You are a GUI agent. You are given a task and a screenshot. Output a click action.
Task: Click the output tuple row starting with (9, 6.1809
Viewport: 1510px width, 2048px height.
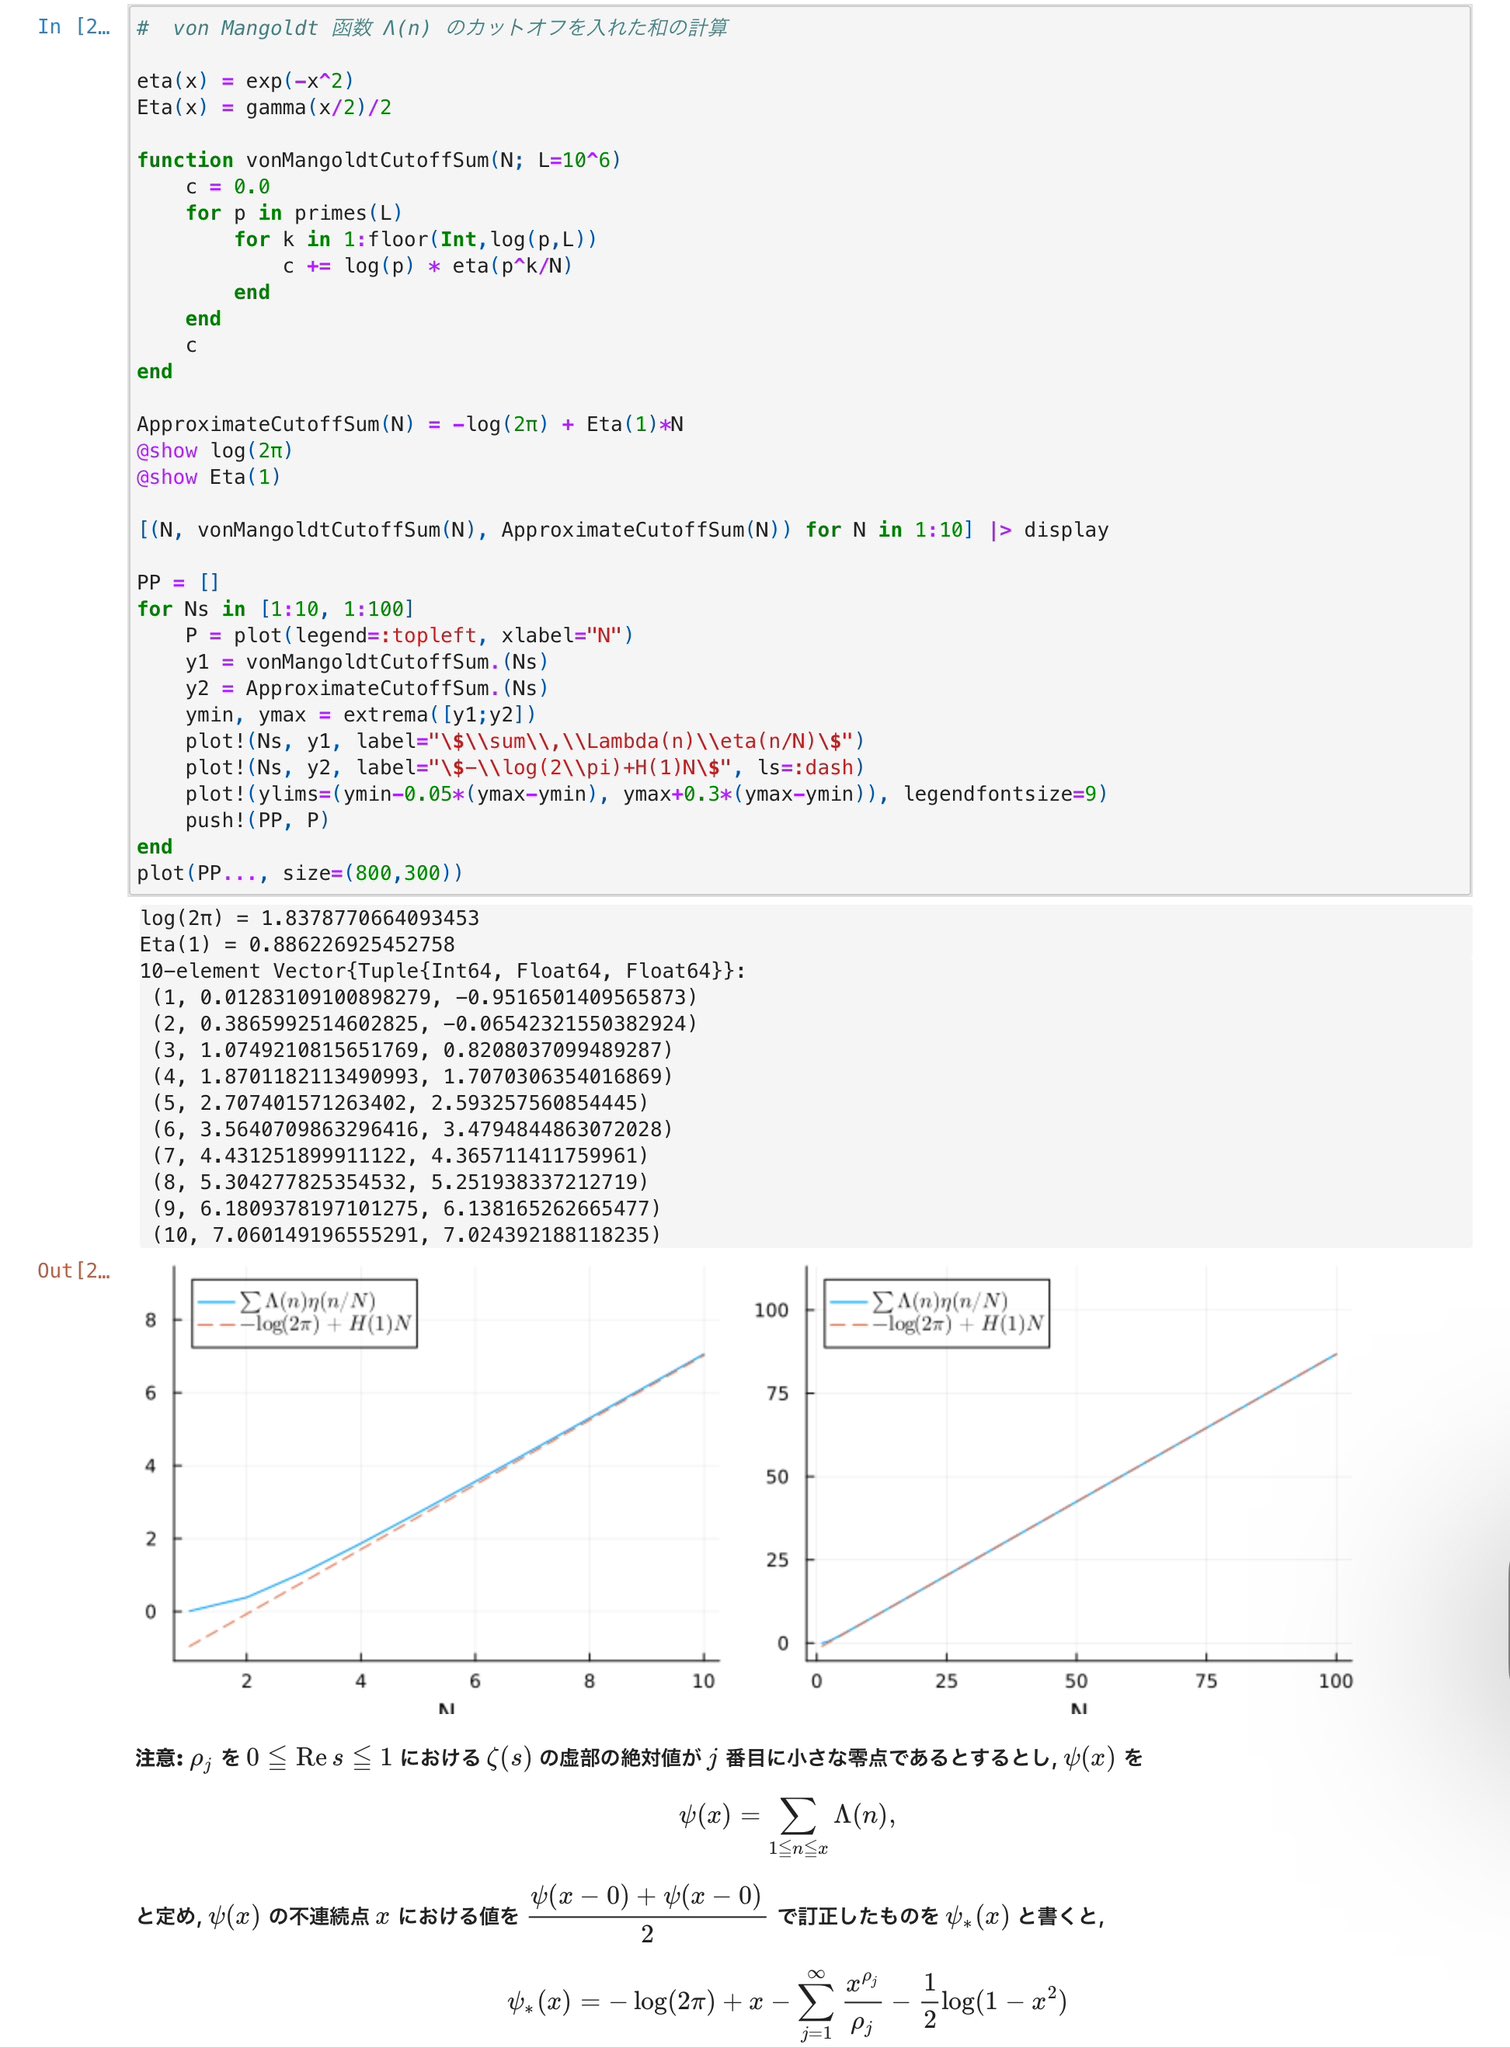coord(407,1208)
